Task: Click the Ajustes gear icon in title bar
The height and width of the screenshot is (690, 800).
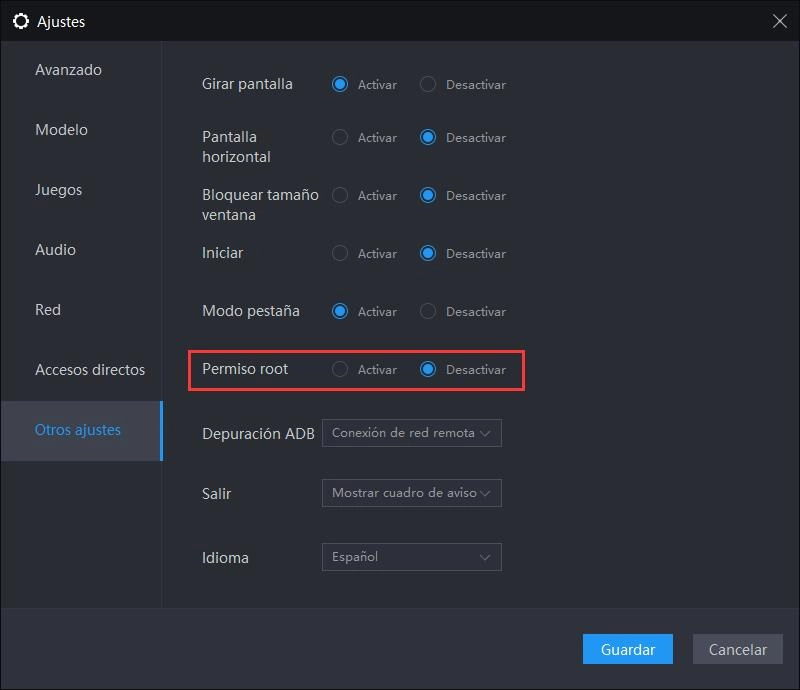Action: tap(21, 21)
